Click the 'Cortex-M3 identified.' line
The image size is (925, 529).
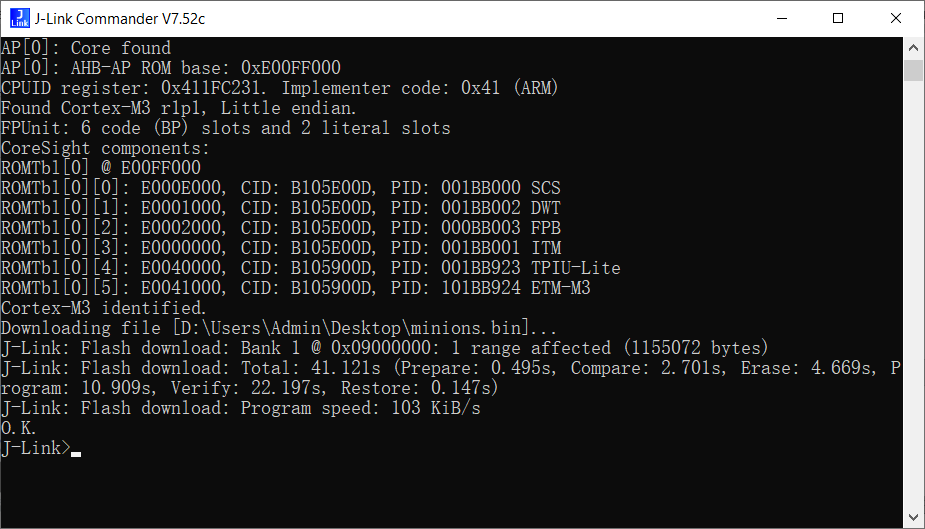coord(104,308)
